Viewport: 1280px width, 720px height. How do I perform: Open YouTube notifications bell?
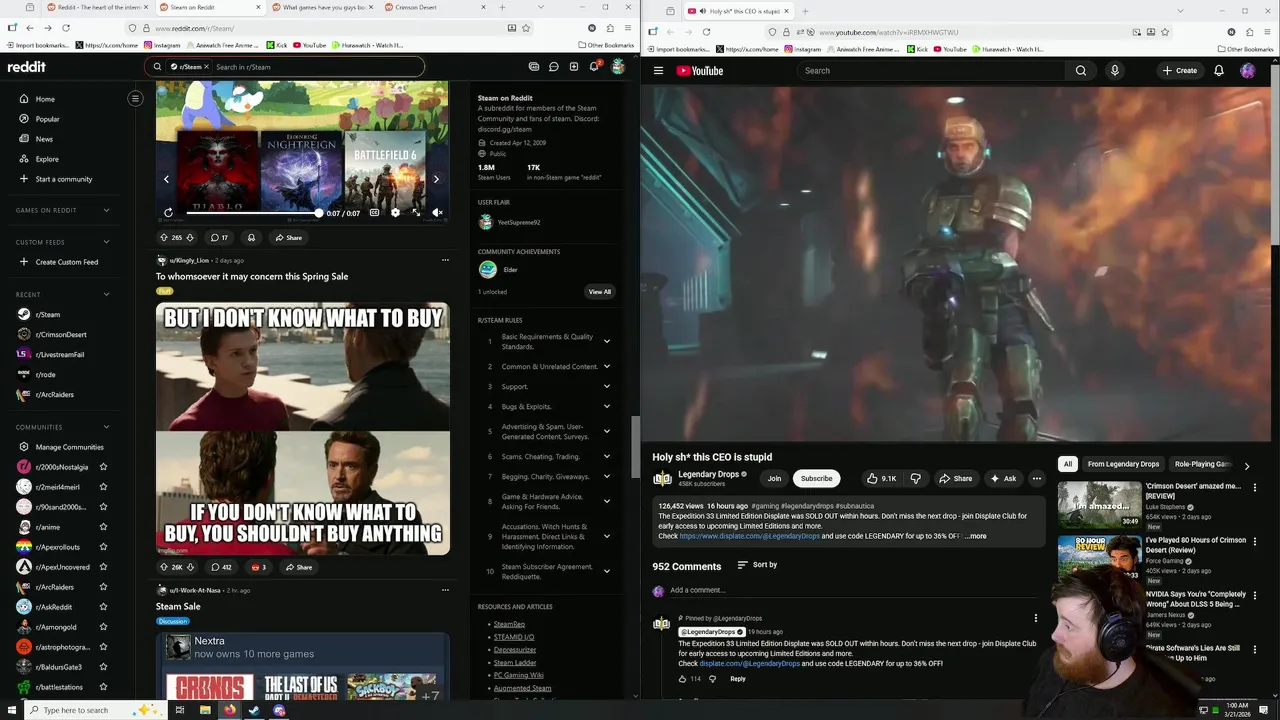pyautogui.click(x=1218, y=71)
